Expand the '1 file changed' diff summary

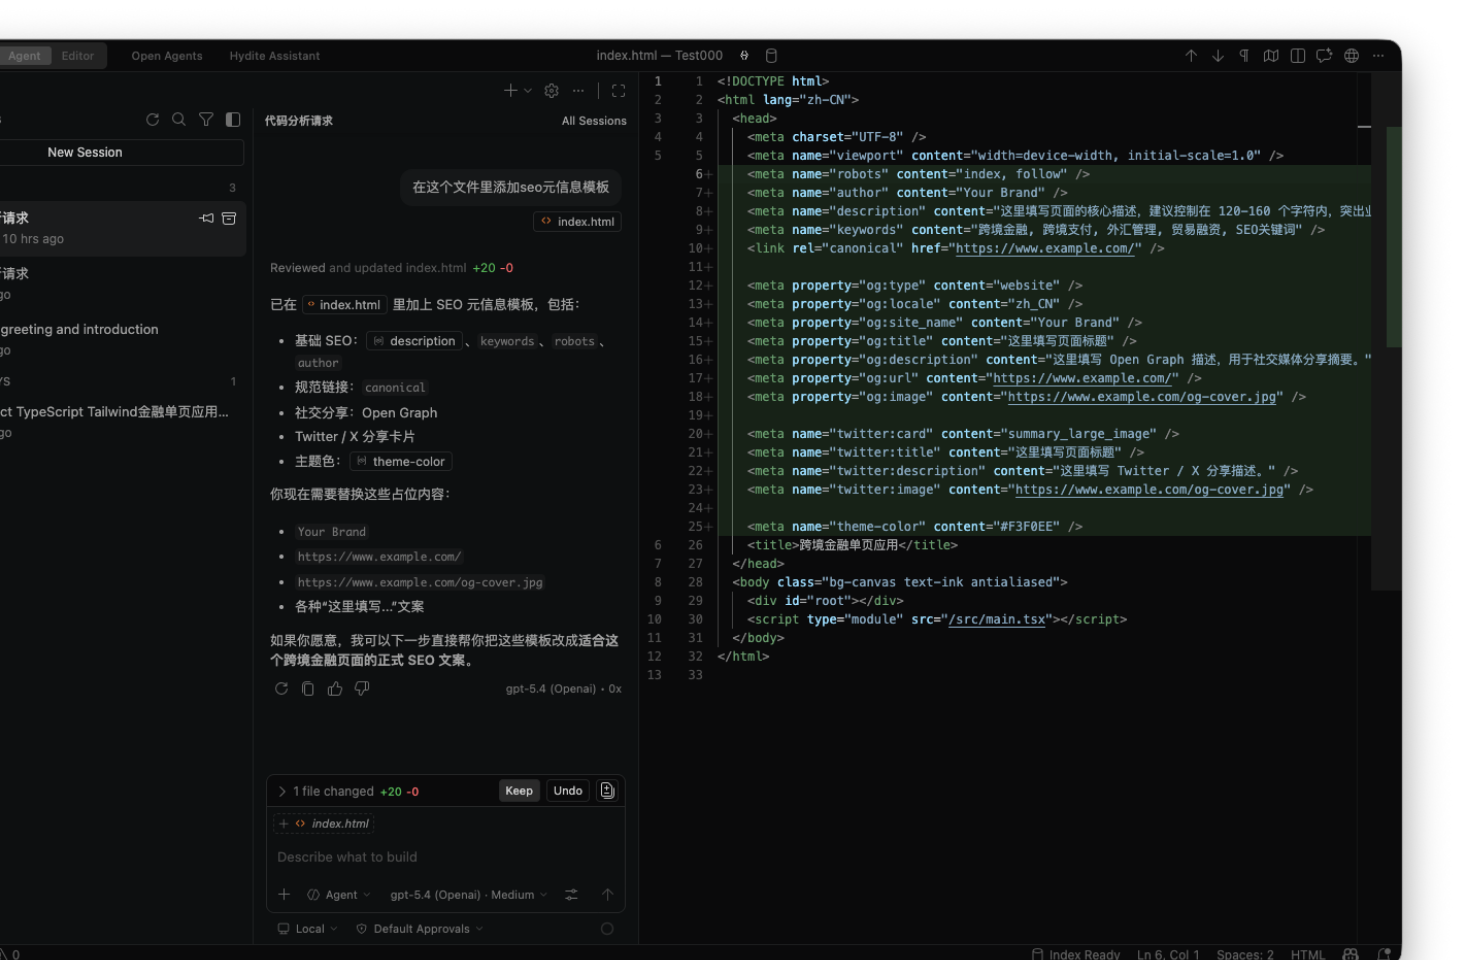click(x=282, y=791)
